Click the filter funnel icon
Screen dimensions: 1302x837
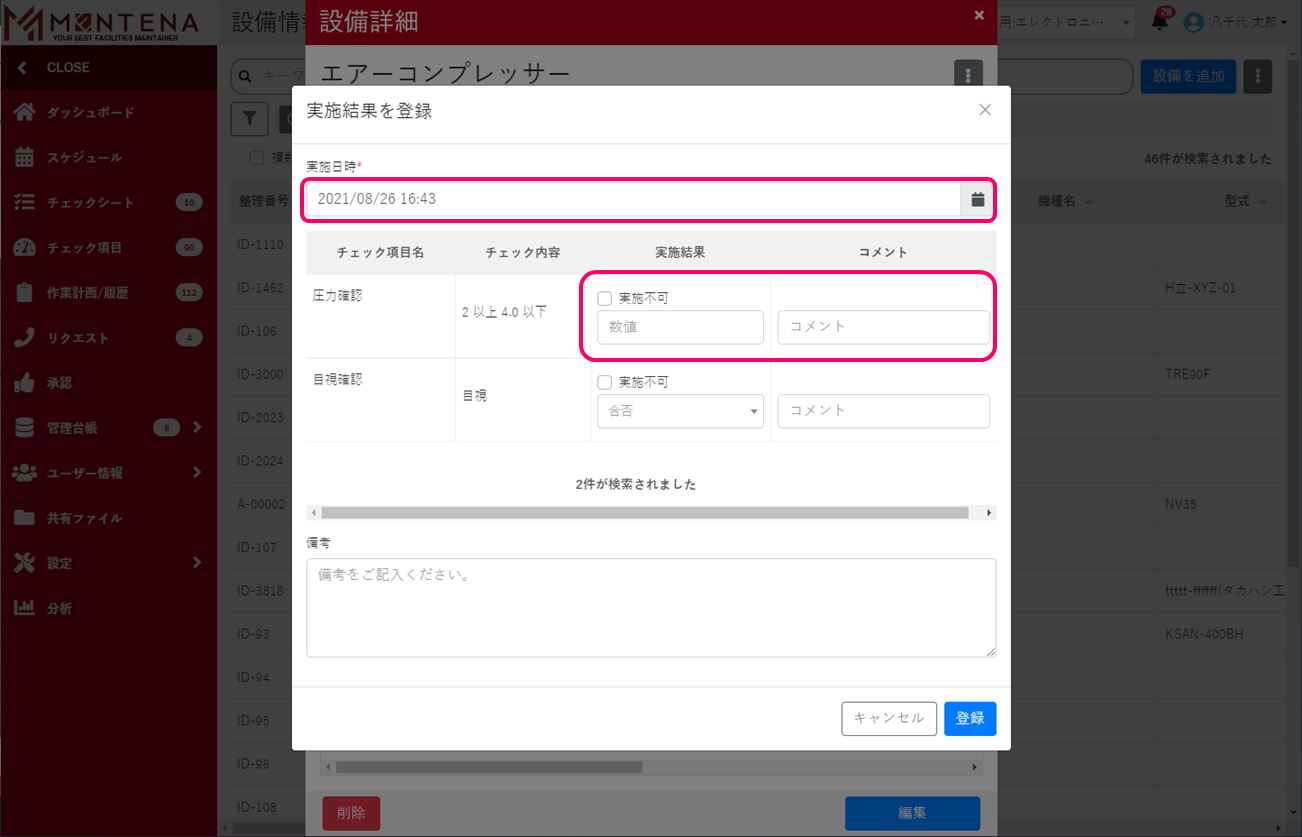coord(249,119)
